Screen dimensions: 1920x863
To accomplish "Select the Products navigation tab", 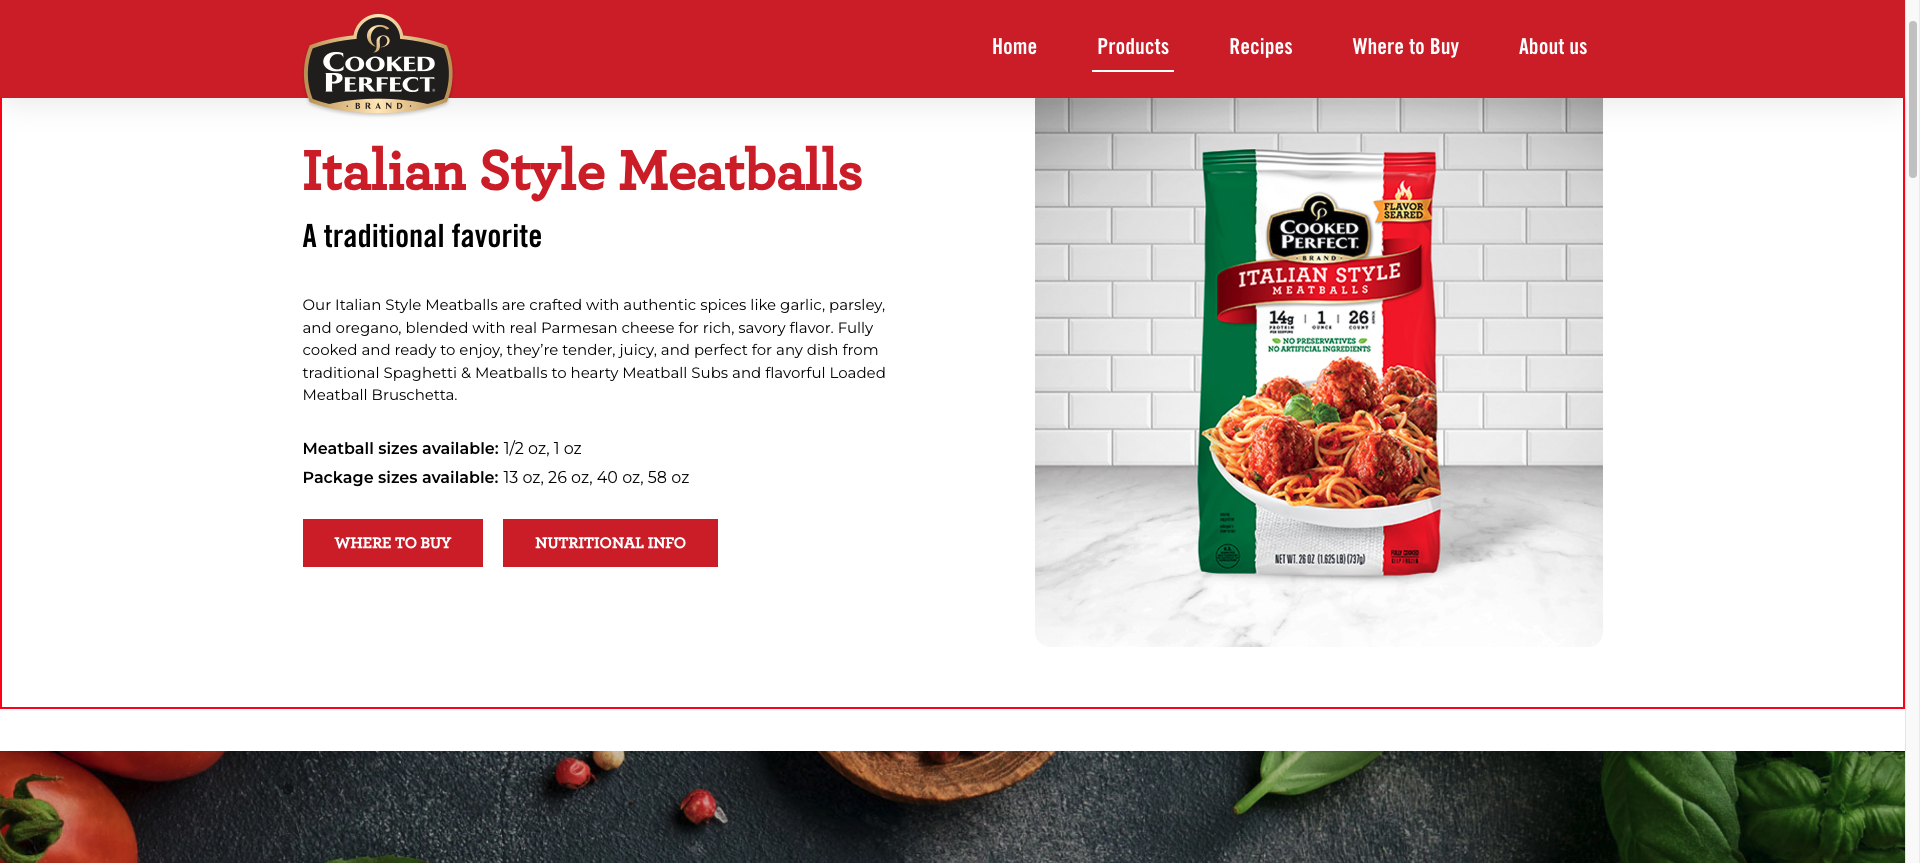I will [1133, 47].
